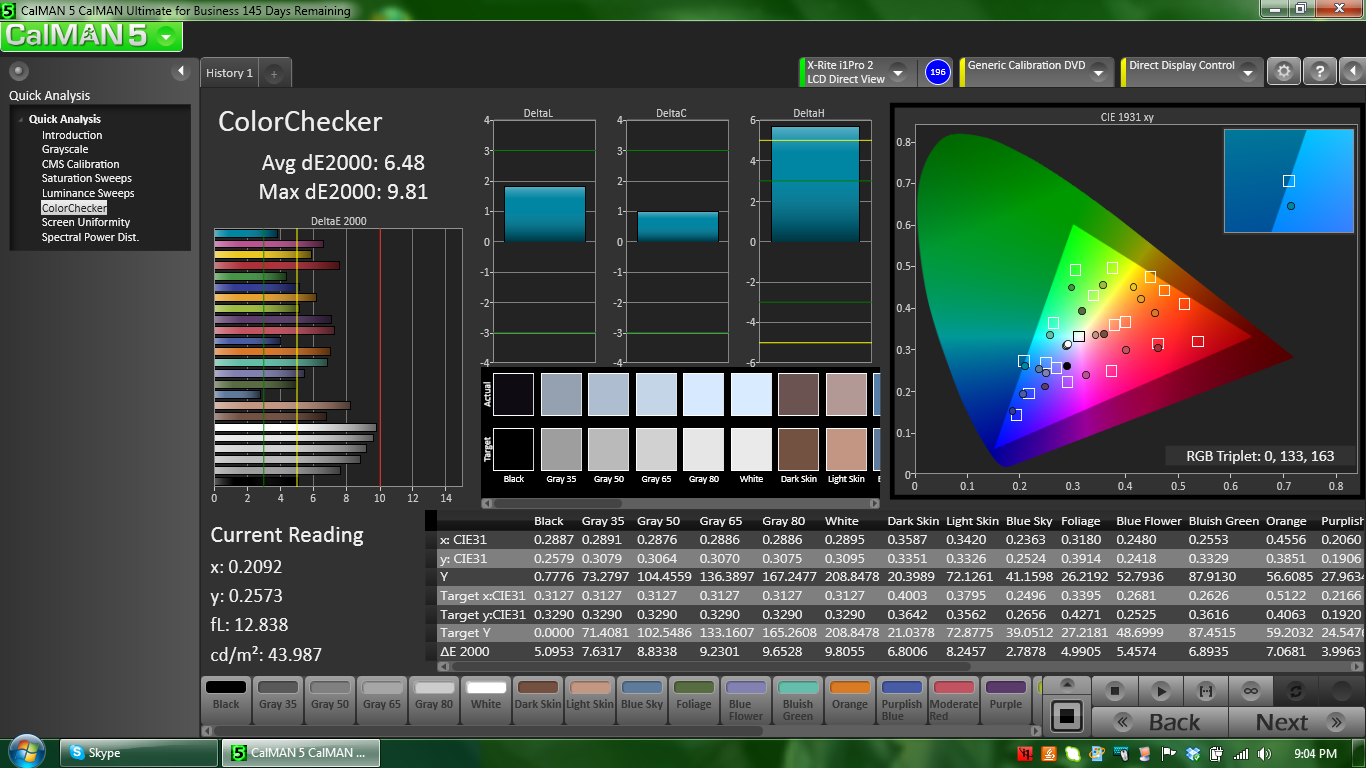This screenshot has width=1366, height=768.
Task: Collapse the left workflow panel arrow
Action: tap(181, 71)
